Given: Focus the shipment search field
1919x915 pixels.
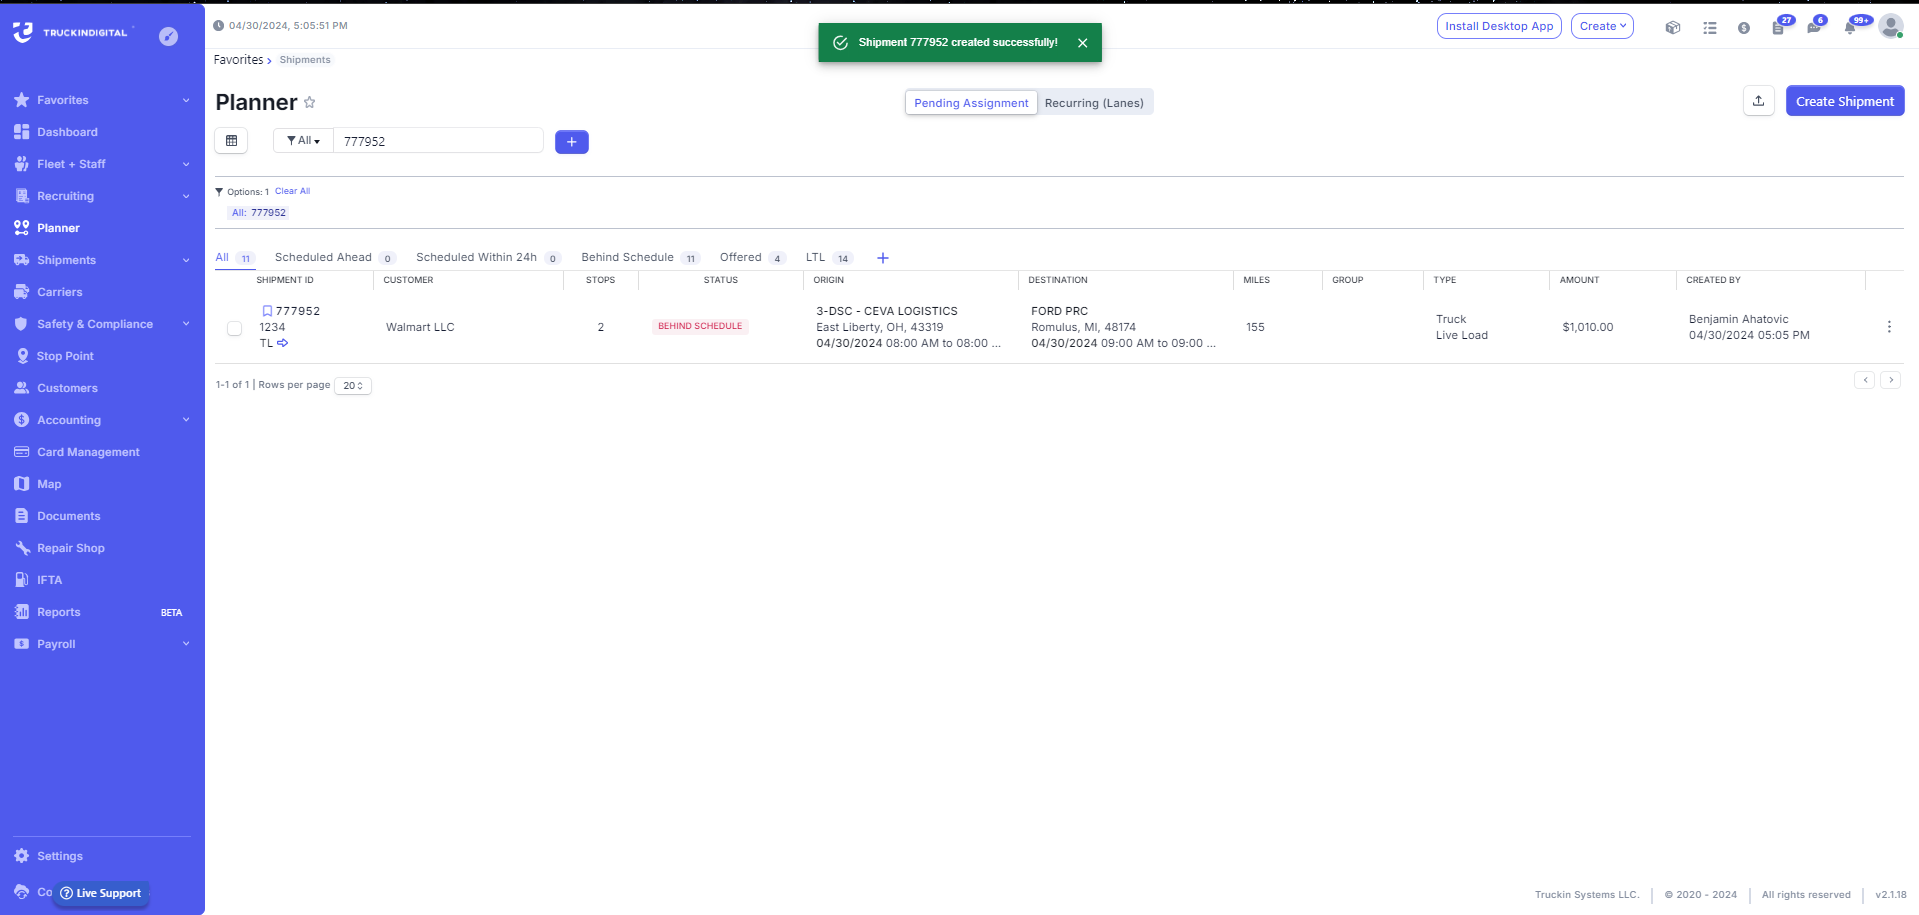Looking at the screenshot, I should click(x=438, y=141).
